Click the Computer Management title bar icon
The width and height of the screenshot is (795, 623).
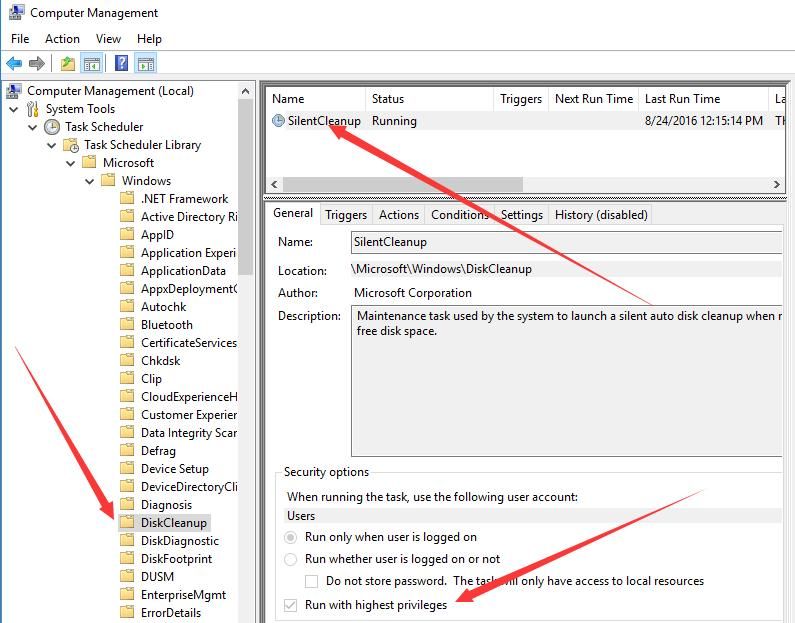(x=16, y=12)
